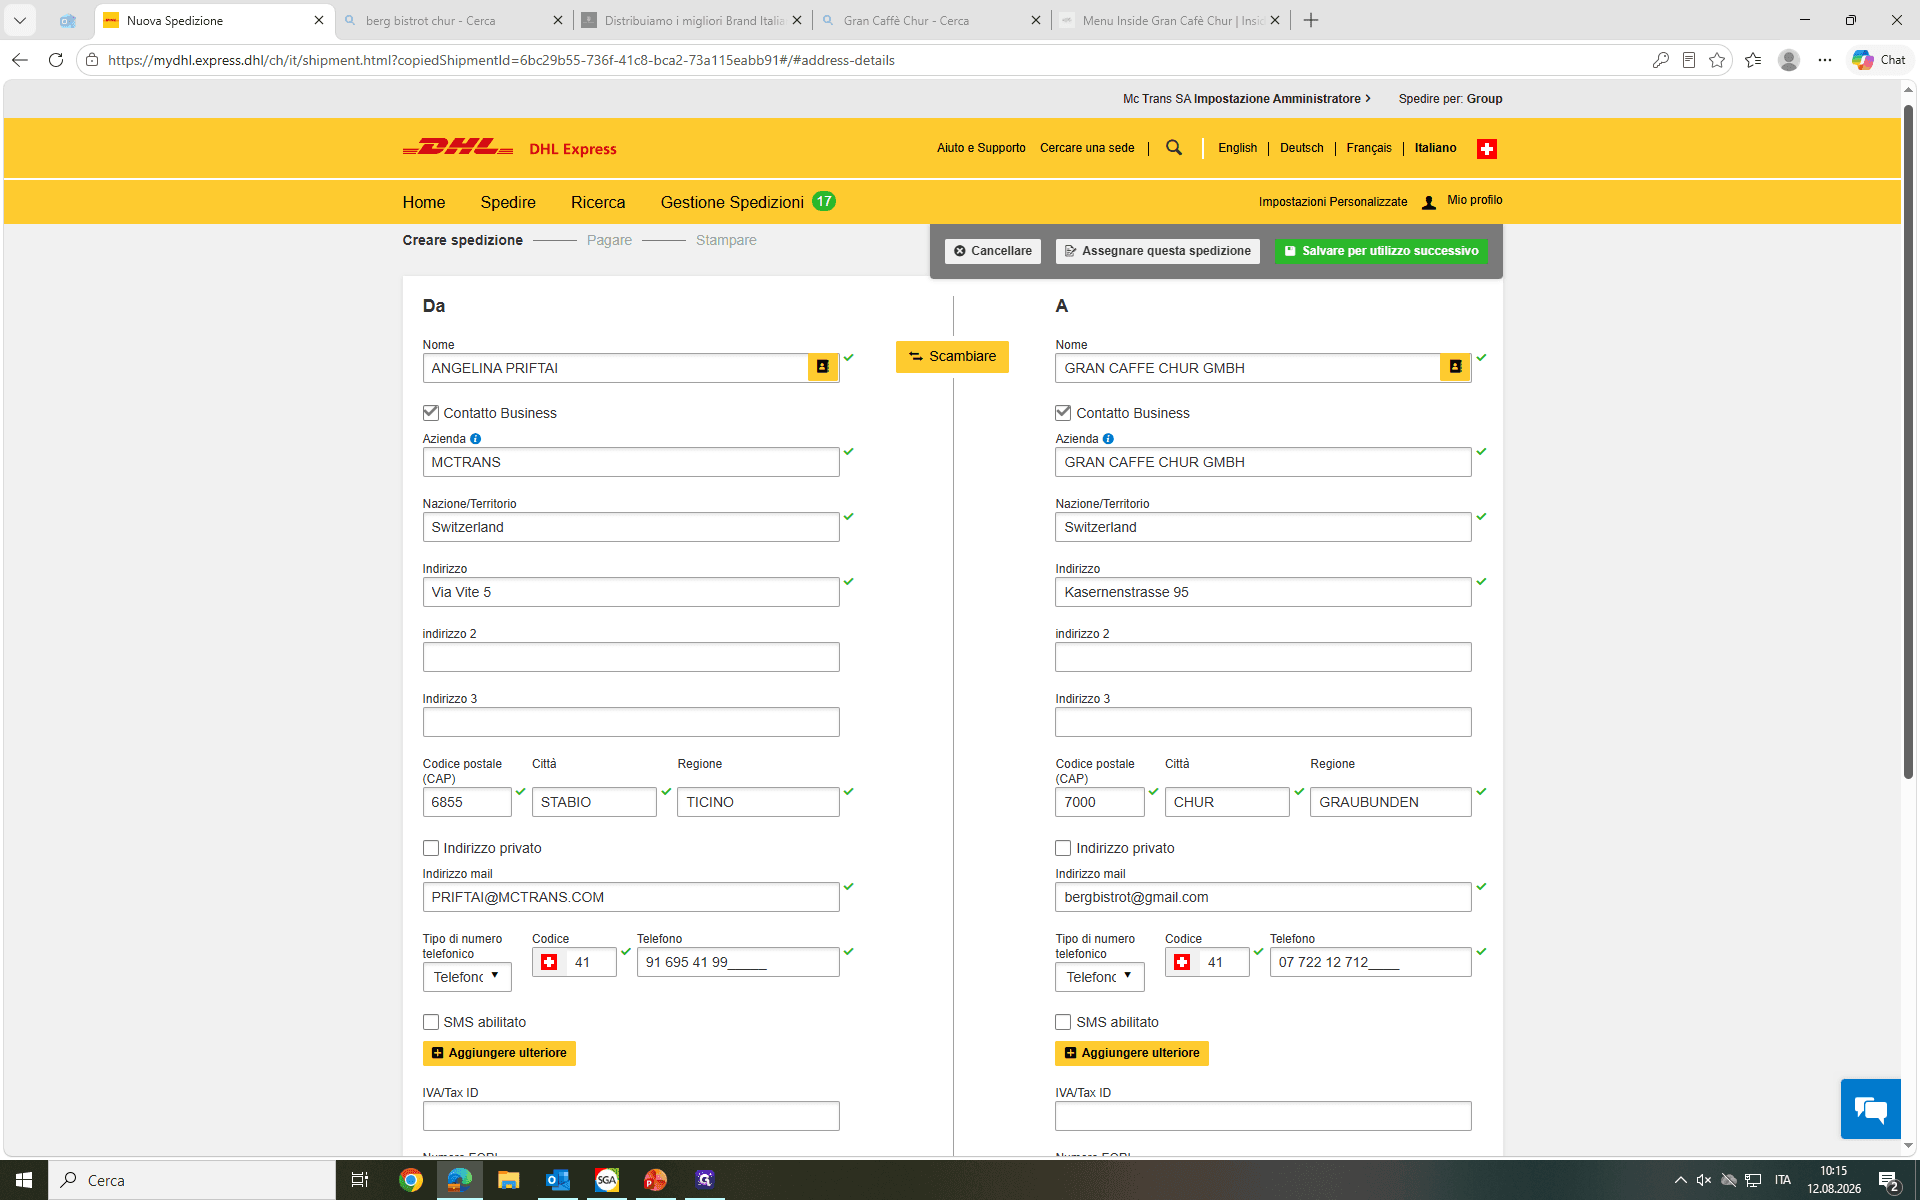Open sender country code 41 selector
The width and height of the screenshot is (1920, 1200).
pos(574,962)
